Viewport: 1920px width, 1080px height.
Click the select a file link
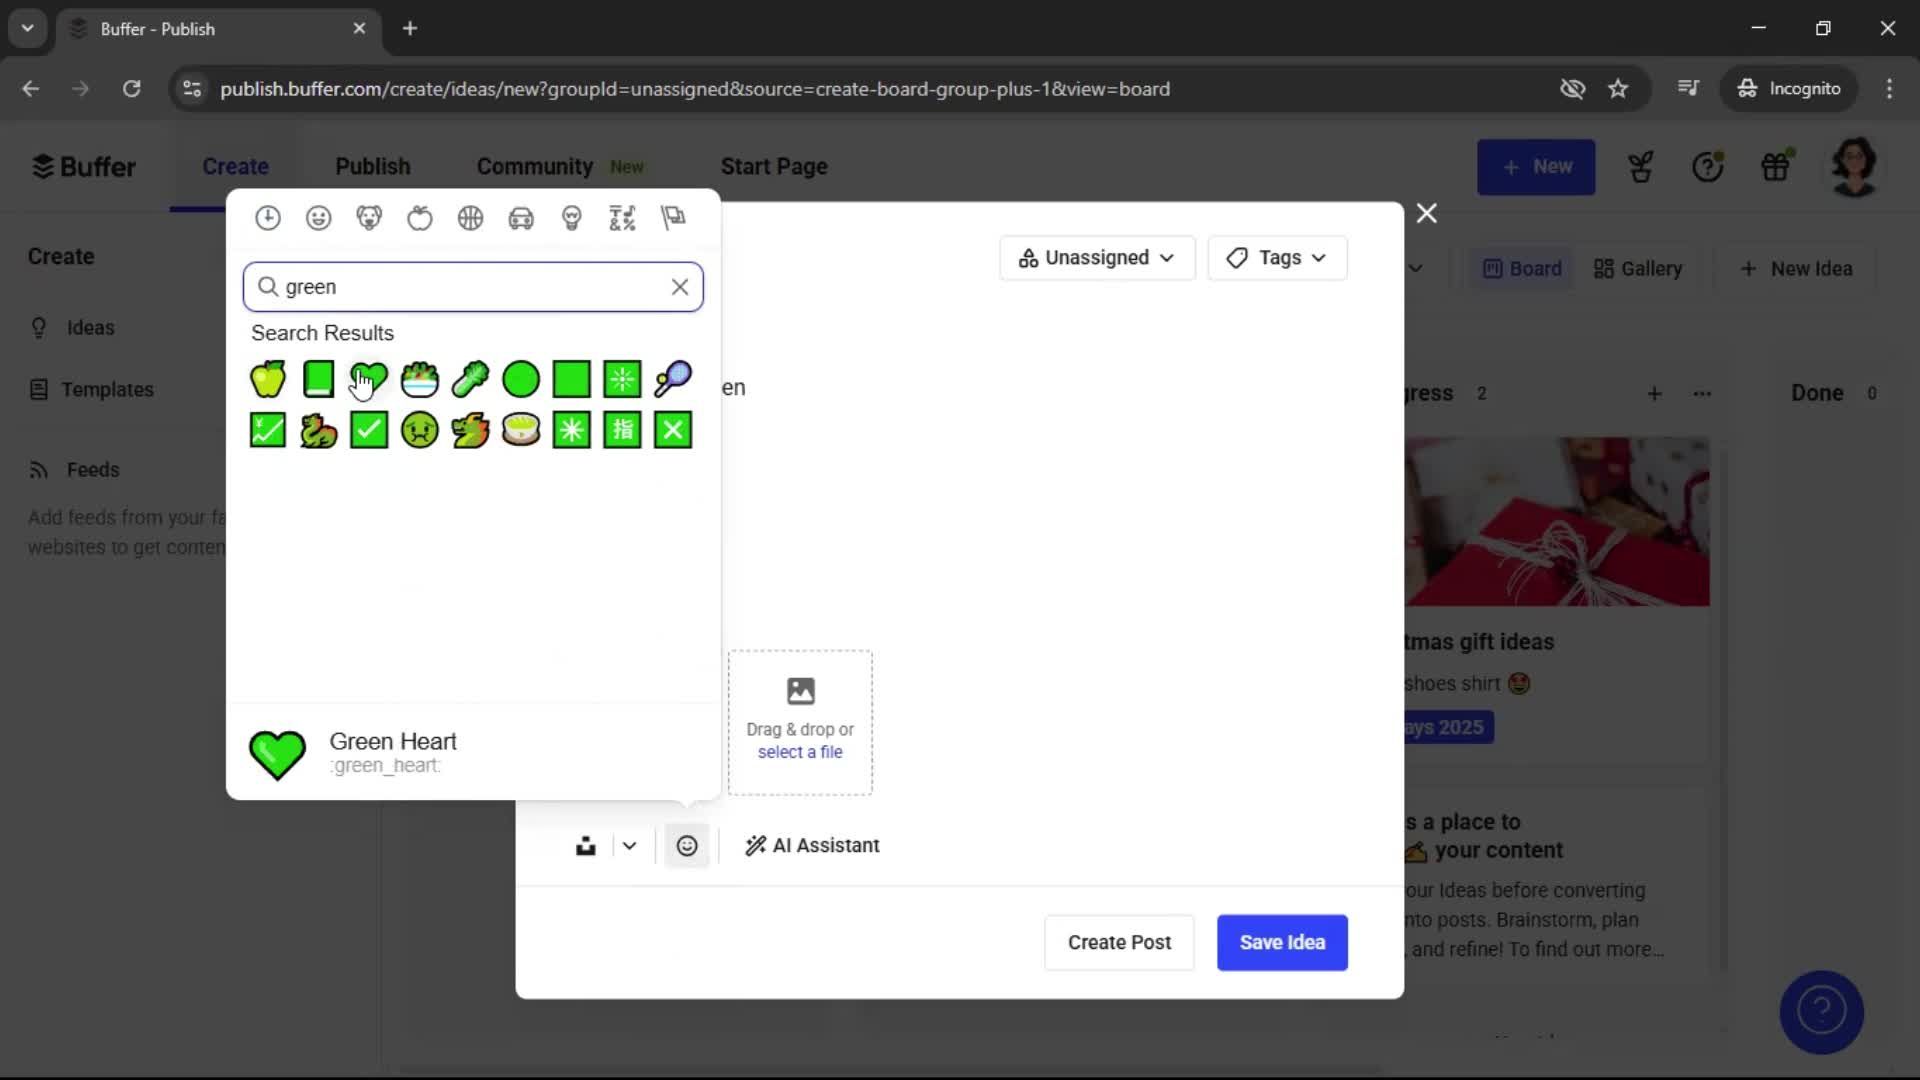click(x=800, y=752)
